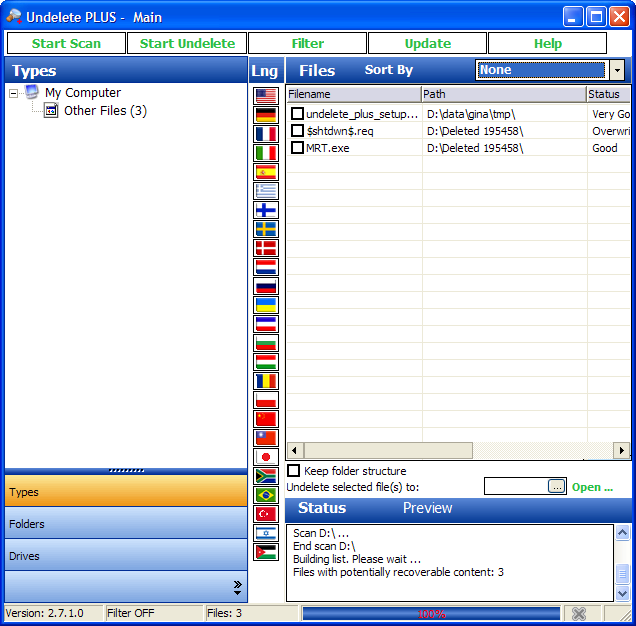Choose the Turkish flag language
The width and height of the screenshot is (636, 626).
tap(266, 514)
